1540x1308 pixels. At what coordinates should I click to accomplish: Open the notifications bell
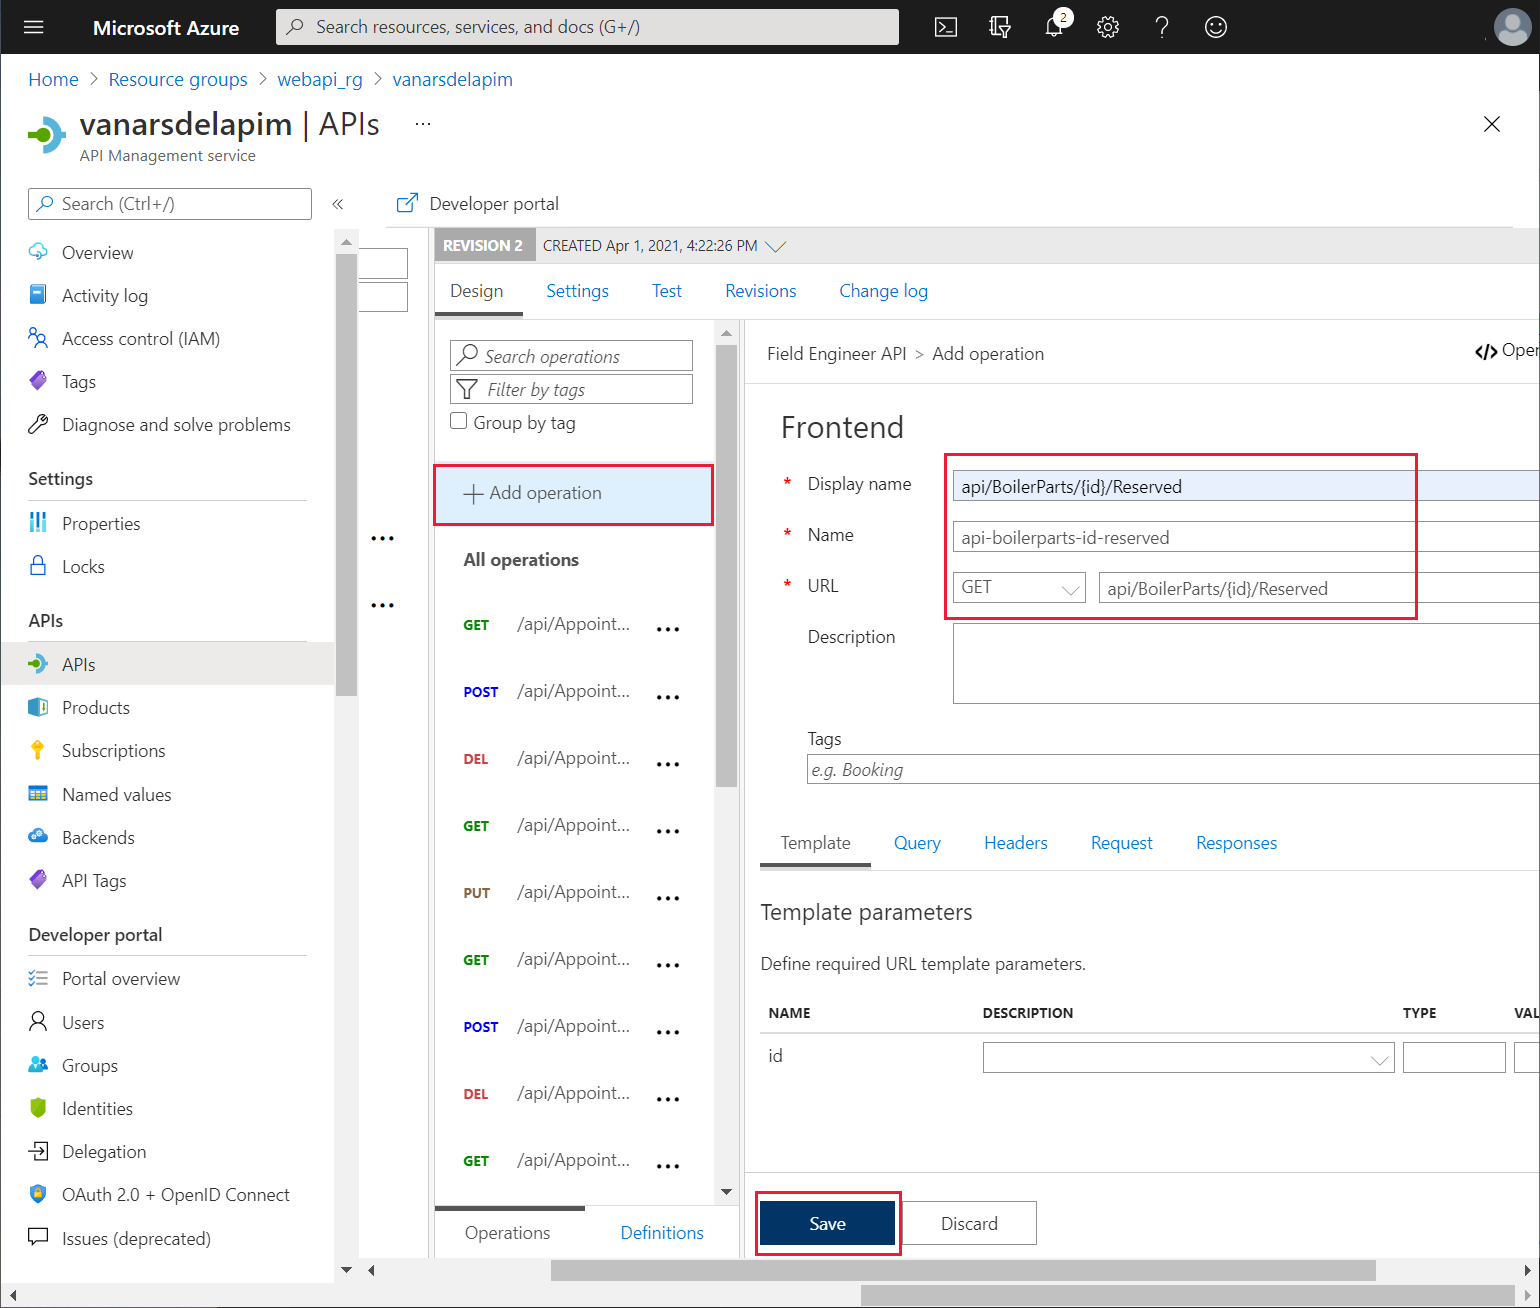click(x=1054, y=27)
